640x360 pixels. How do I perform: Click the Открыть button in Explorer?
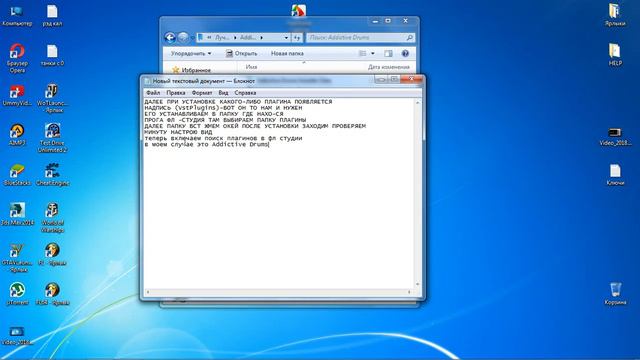coord(242,53)
